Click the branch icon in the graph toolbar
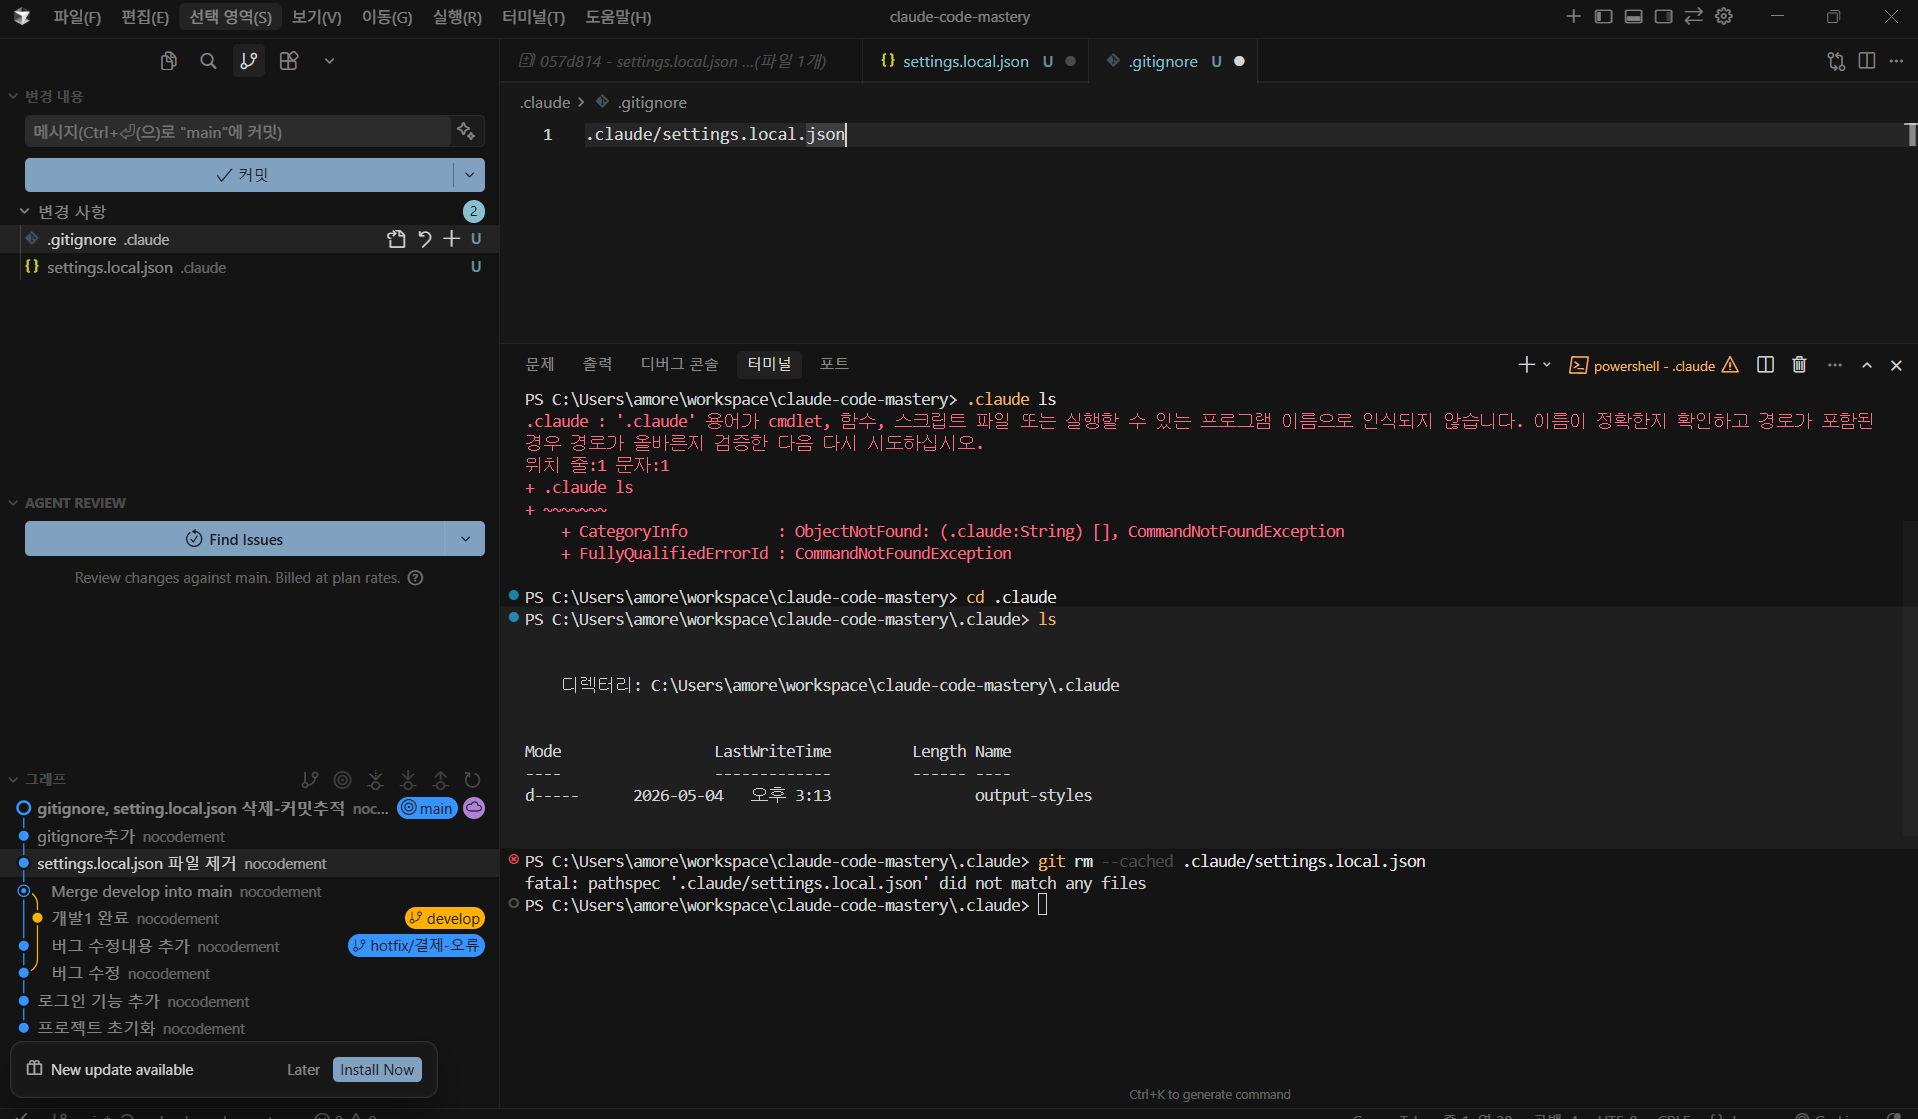1918x1119 pixels. tap(310, 780)
